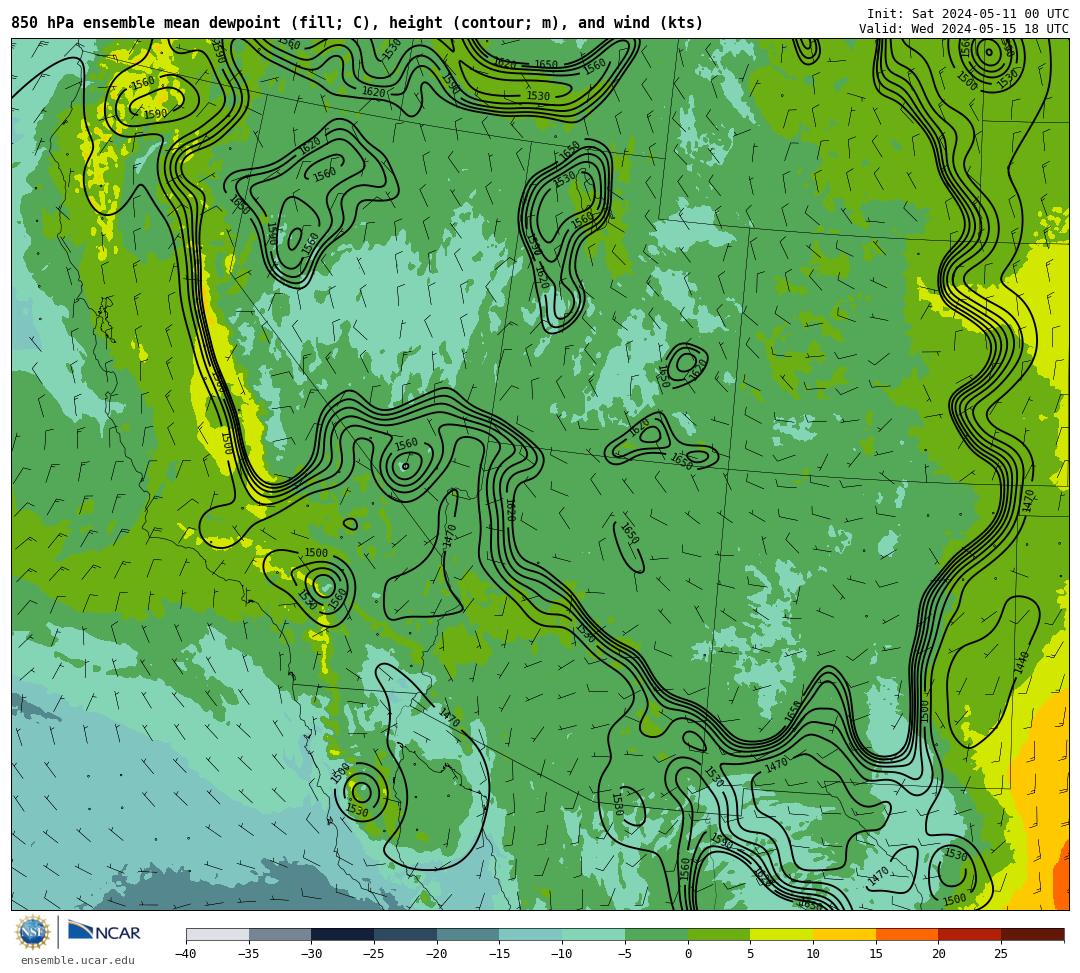Click the 25 colorbar tick label
The image size is (1080, 973).
coord(1001,954)
